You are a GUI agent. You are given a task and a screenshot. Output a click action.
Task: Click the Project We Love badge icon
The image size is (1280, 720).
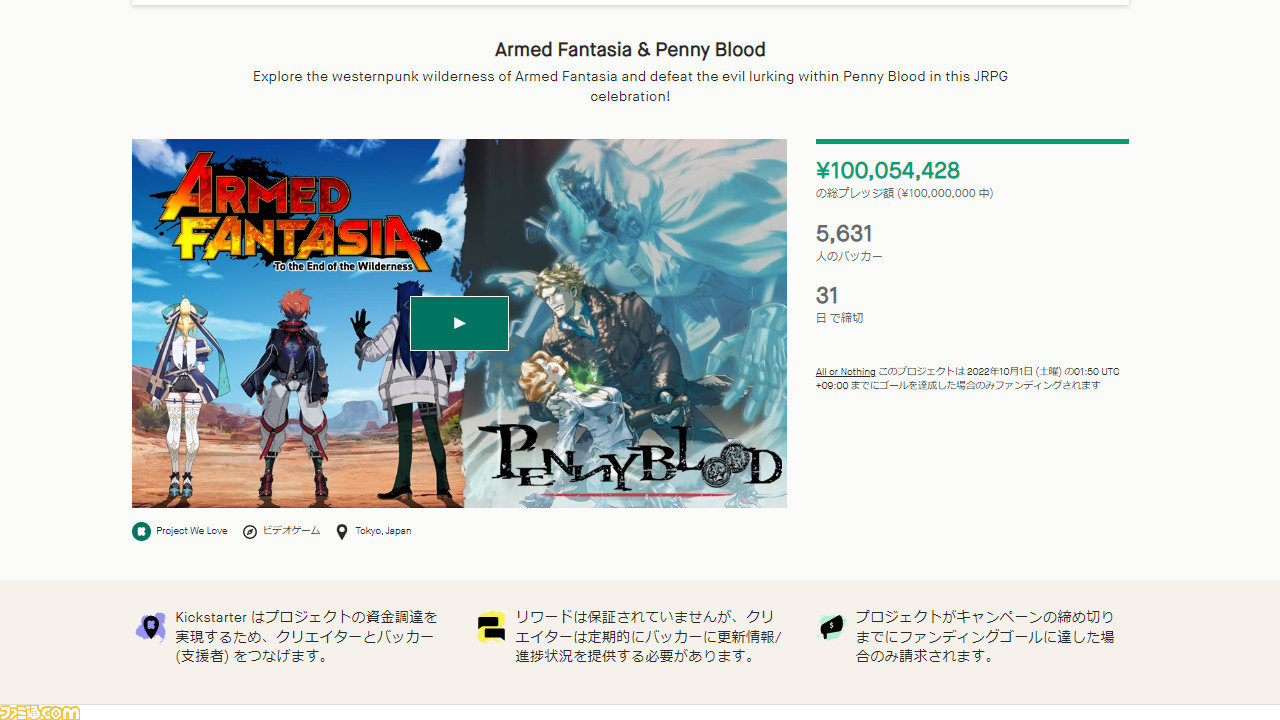coord(141,531)
